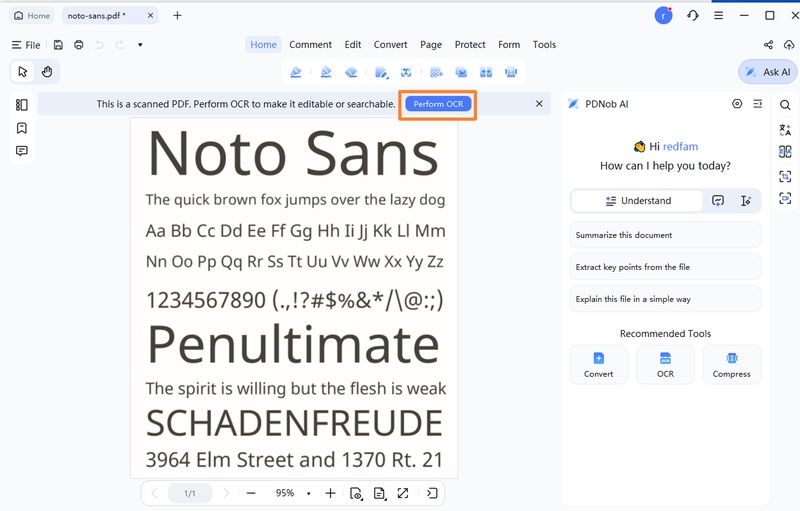The width and height of the screenshot is (800, 511).
Task: Open the zoom percentage dropdown arrow
Action: pos(308,494)
